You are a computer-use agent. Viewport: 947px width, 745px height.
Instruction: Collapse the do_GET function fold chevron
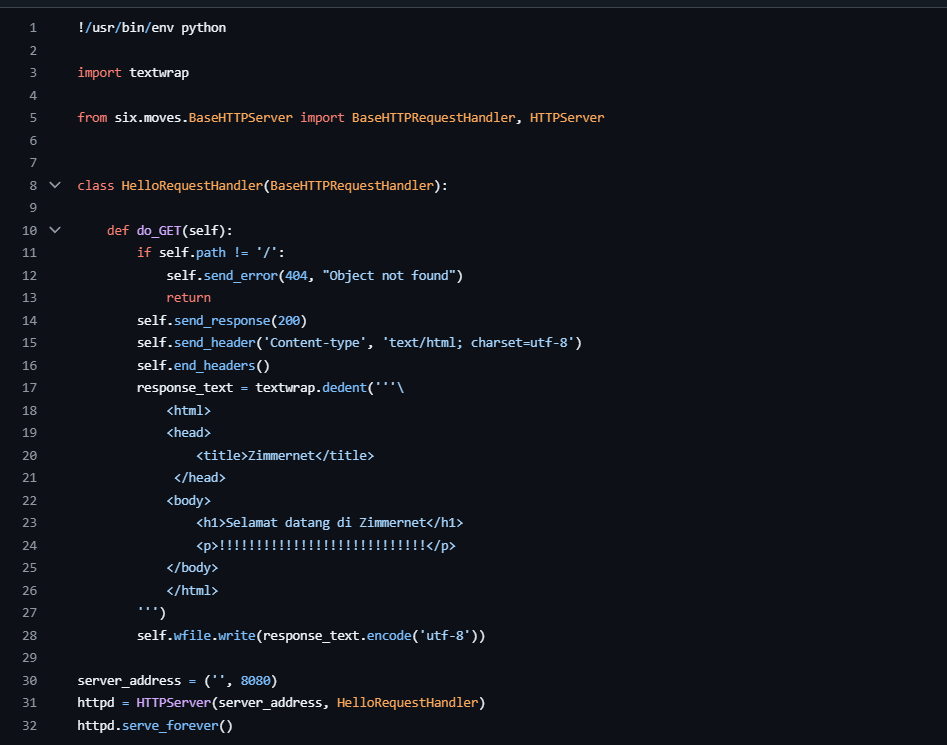55,230
